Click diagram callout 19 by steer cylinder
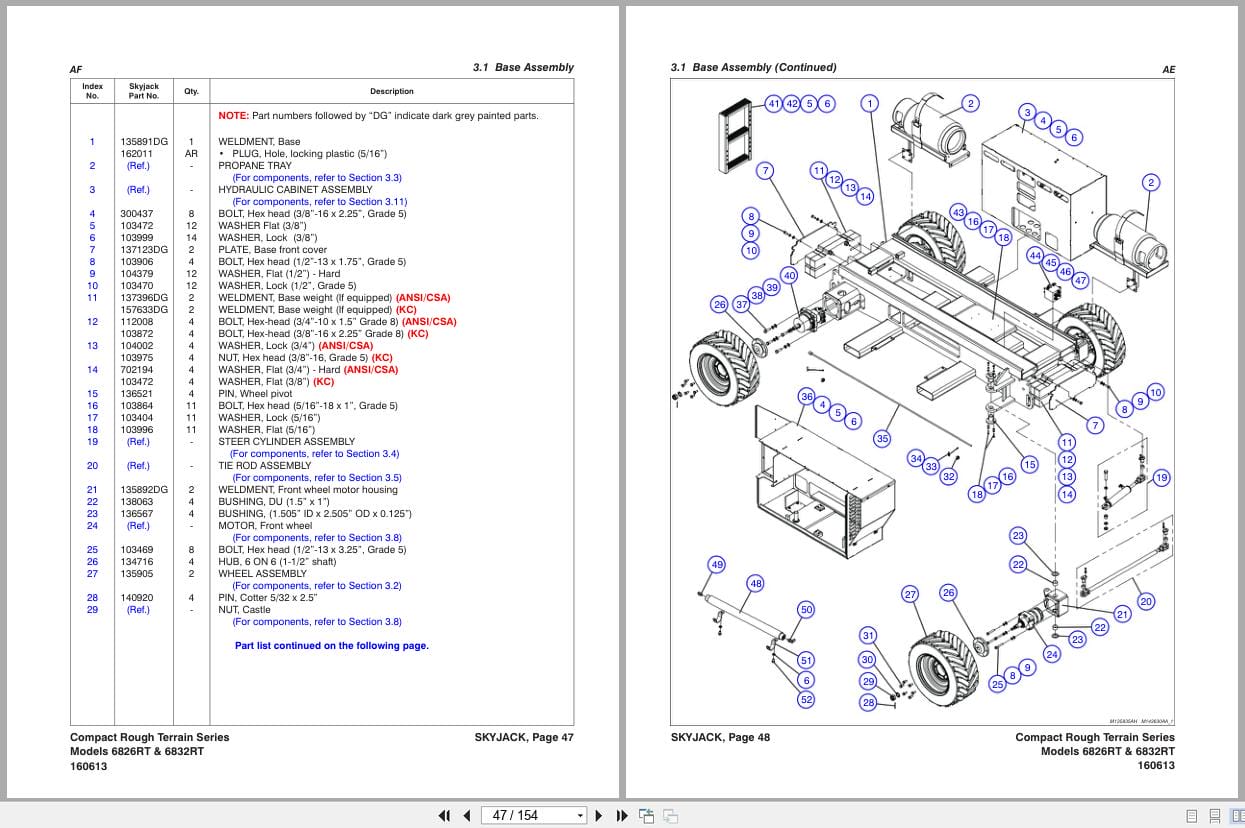This screenshot has height=828, width=1245. (x=1161, y=478)
